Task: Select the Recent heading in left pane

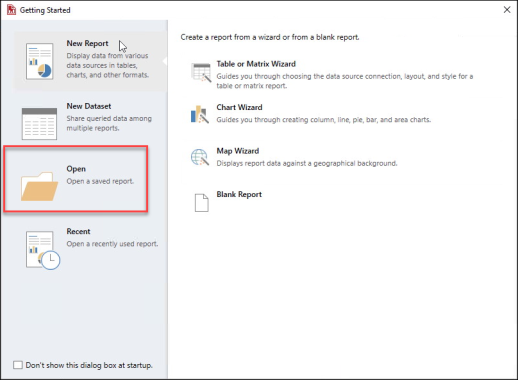Action: (78, 231)
